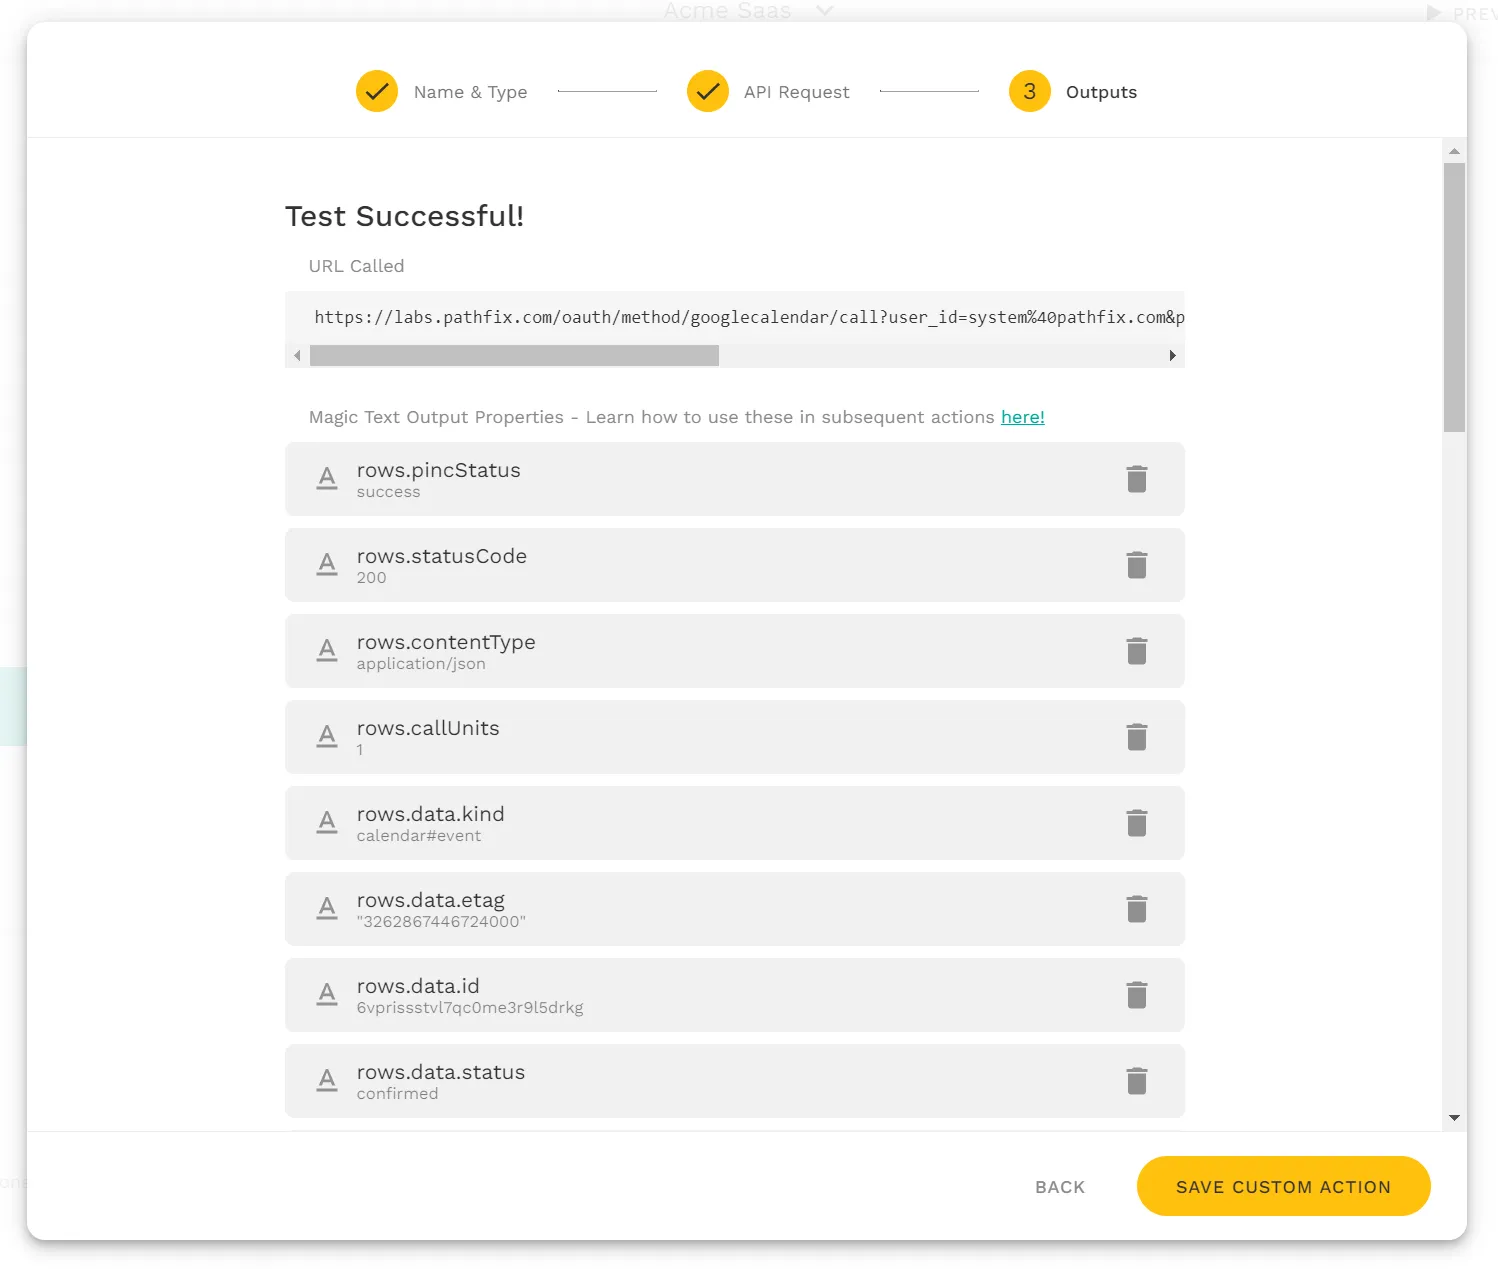Click the text type icon for rows.data.id
Screen dimensions: 1498x1269
point(327,995)
